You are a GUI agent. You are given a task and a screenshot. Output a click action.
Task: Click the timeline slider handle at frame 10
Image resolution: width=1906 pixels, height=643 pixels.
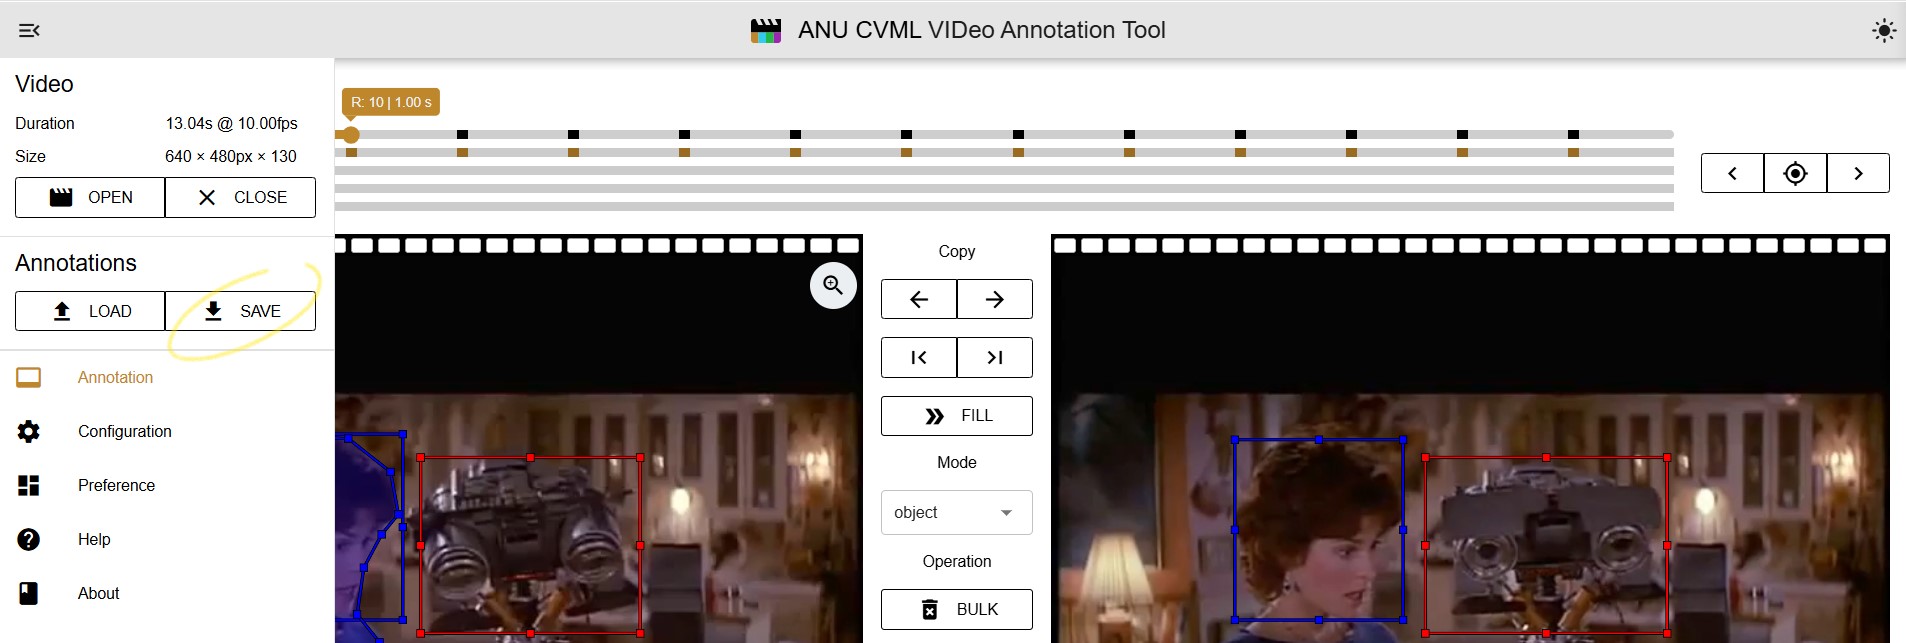pyautogui.click(x=350, y=134)
